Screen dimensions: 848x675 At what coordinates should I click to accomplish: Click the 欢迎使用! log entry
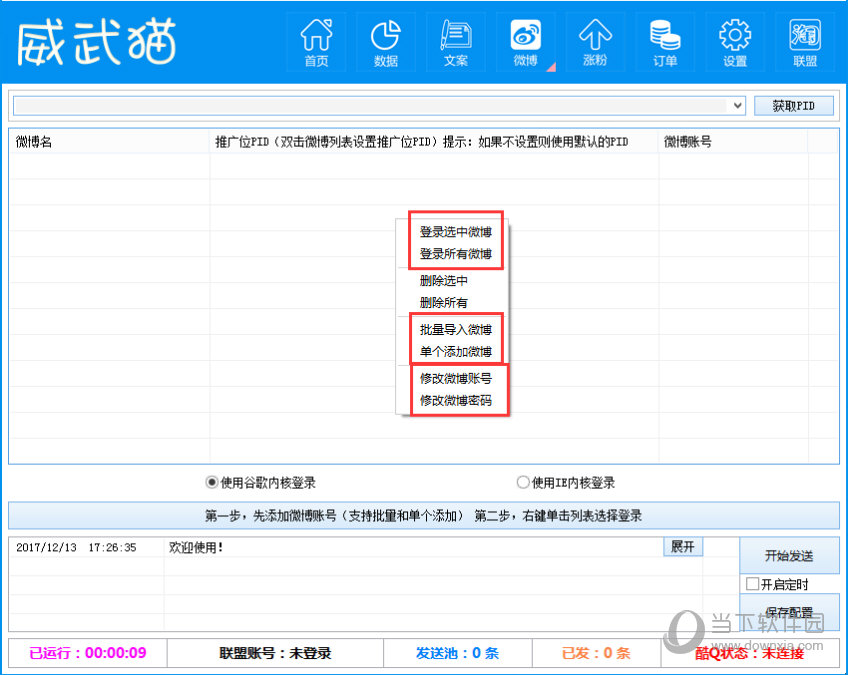point(196,547)
